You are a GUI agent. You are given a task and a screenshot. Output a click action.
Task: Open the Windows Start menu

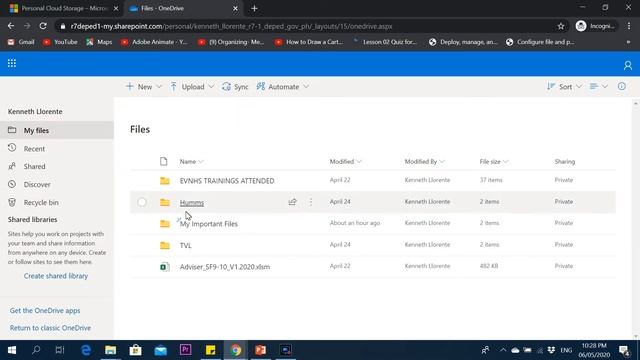(x=12, y=350)
